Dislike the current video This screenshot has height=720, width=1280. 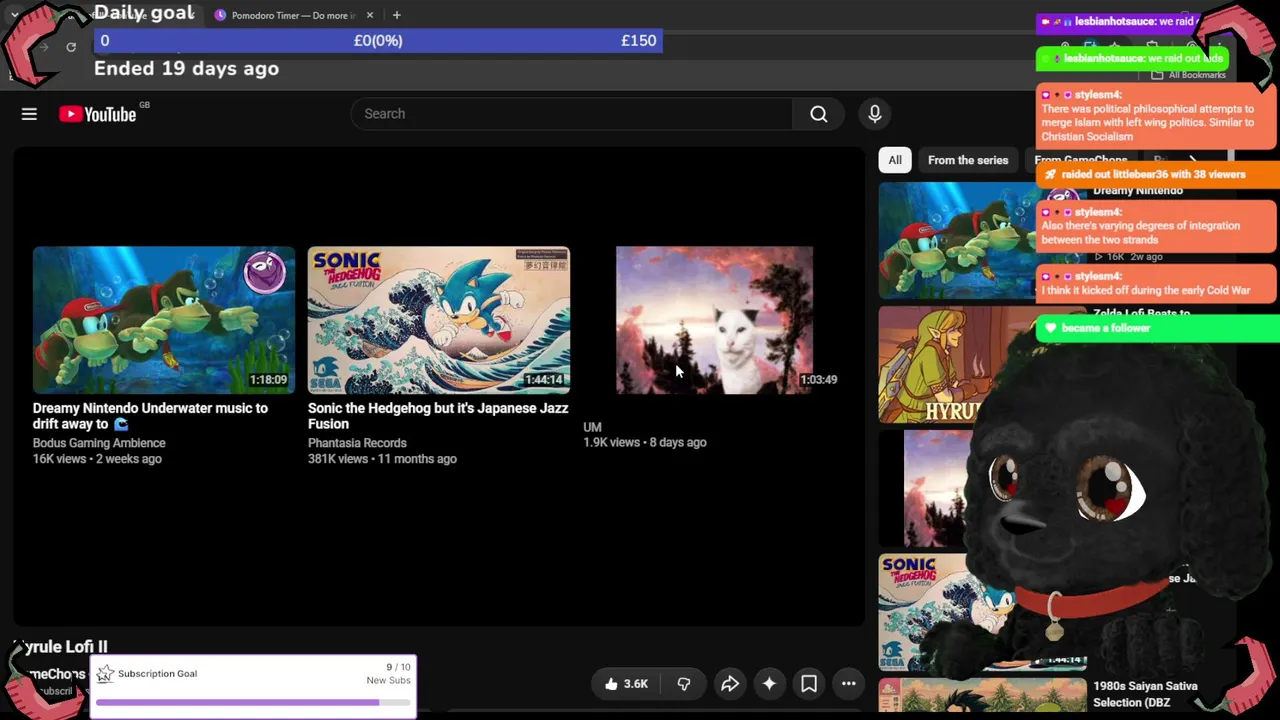click(x=684, y=684)
